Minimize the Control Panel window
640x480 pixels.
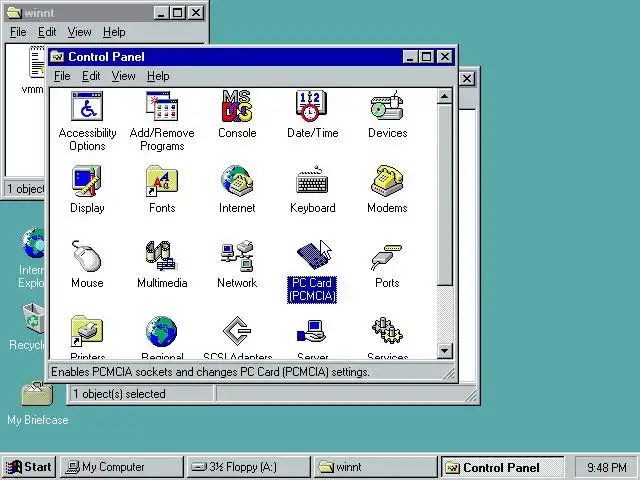(x=409, y=57)
